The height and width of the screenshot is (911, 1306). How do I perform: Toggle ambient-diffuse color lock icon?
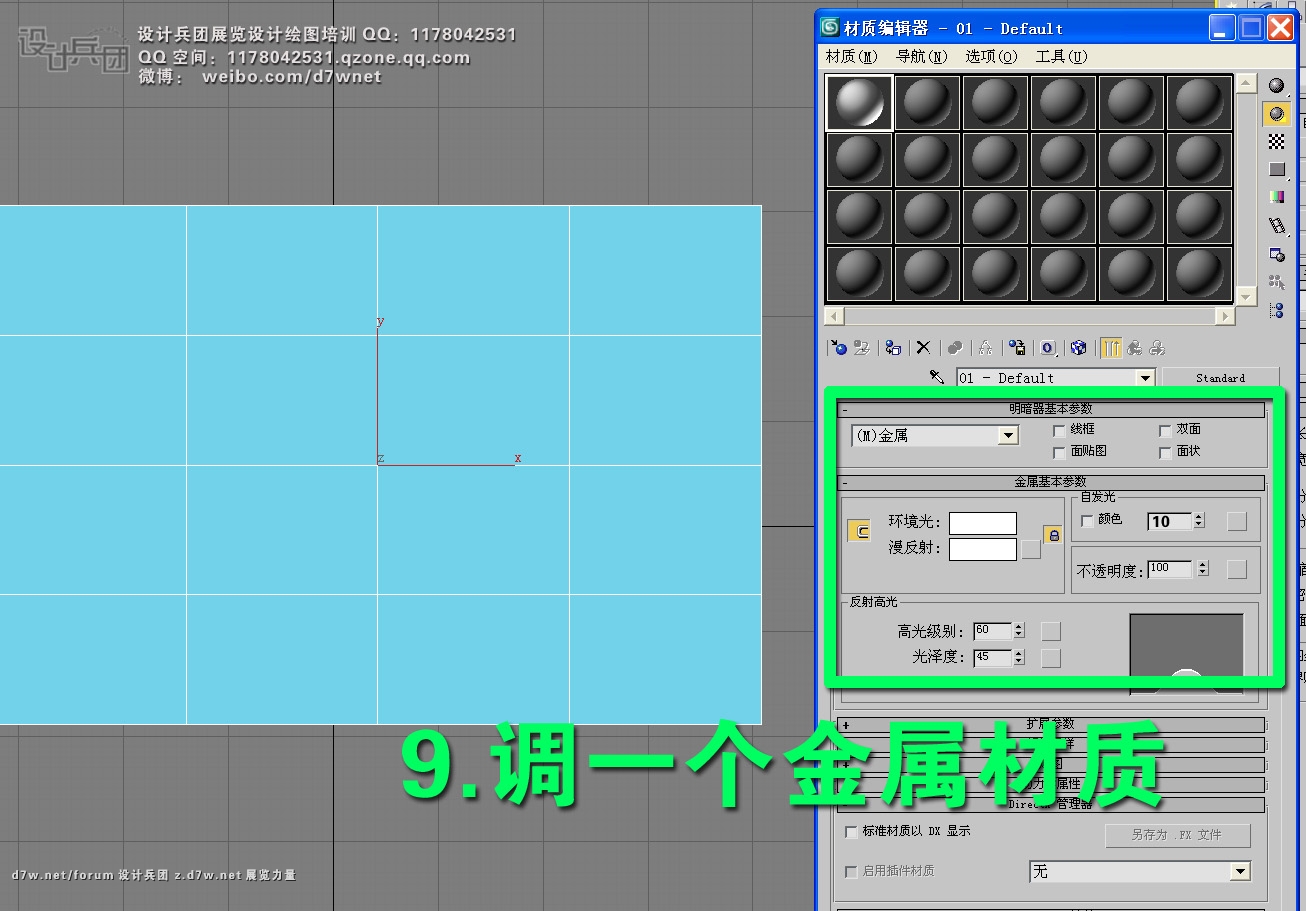1052,535
